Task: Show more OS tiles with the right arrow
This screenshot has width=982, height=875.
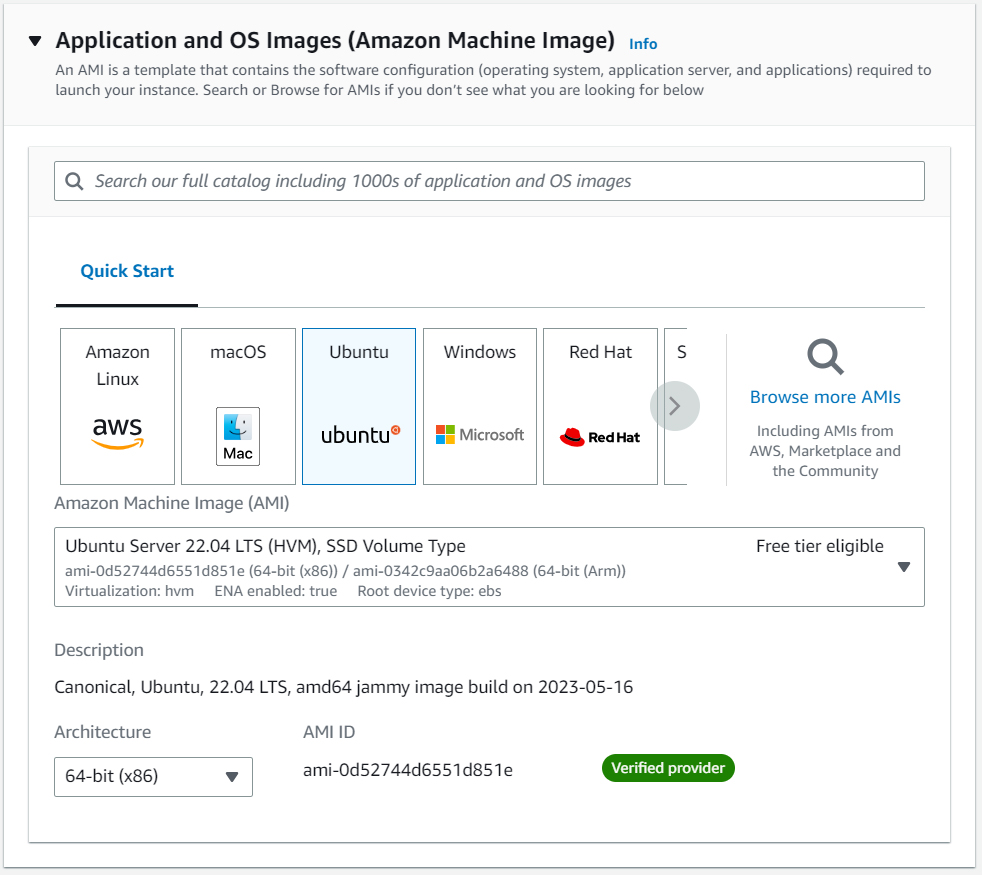Action: (674, 406)
